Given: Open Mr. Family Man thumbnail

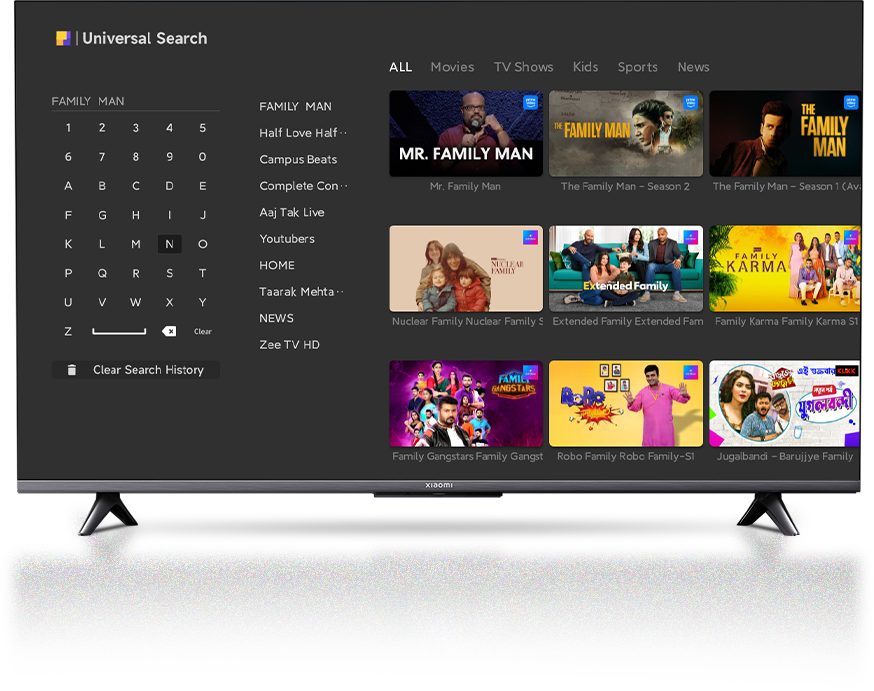Looking at the screenshot, I should coord(466,134).
